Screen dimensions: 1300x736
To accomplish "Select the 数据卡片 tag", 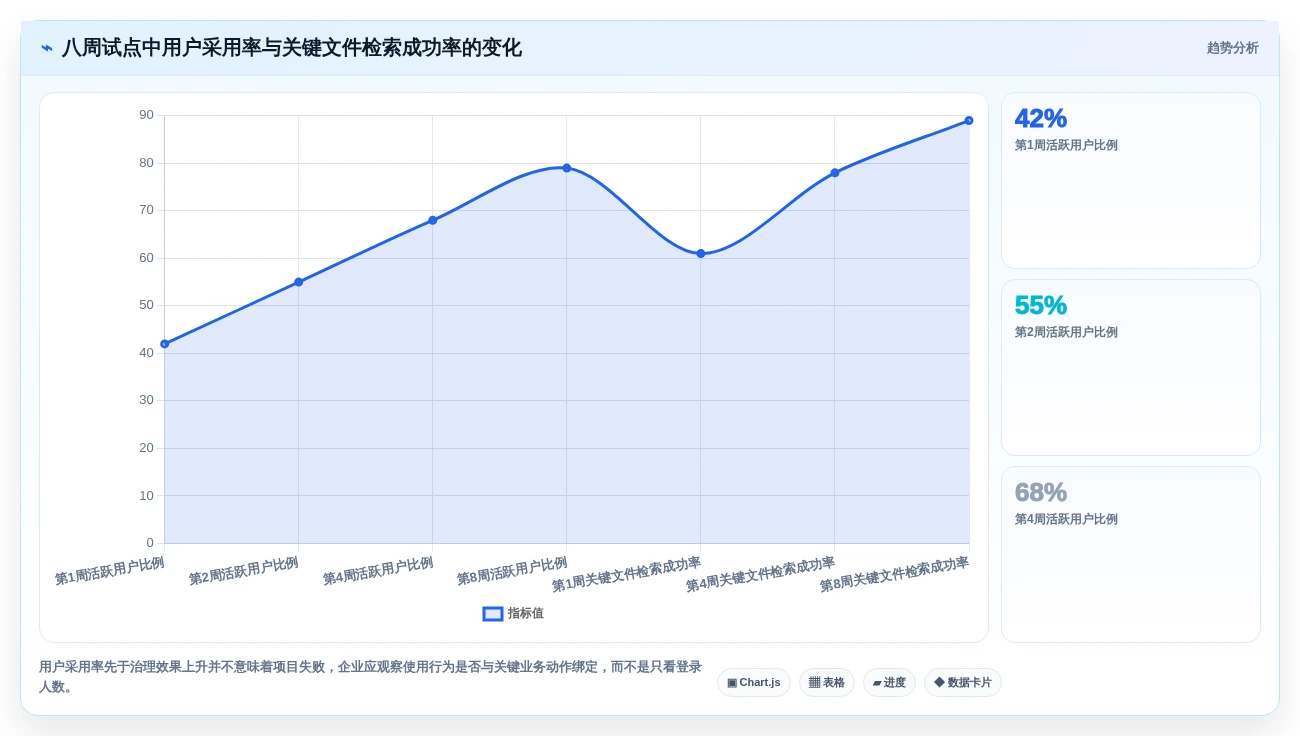I will click(963, 682).
